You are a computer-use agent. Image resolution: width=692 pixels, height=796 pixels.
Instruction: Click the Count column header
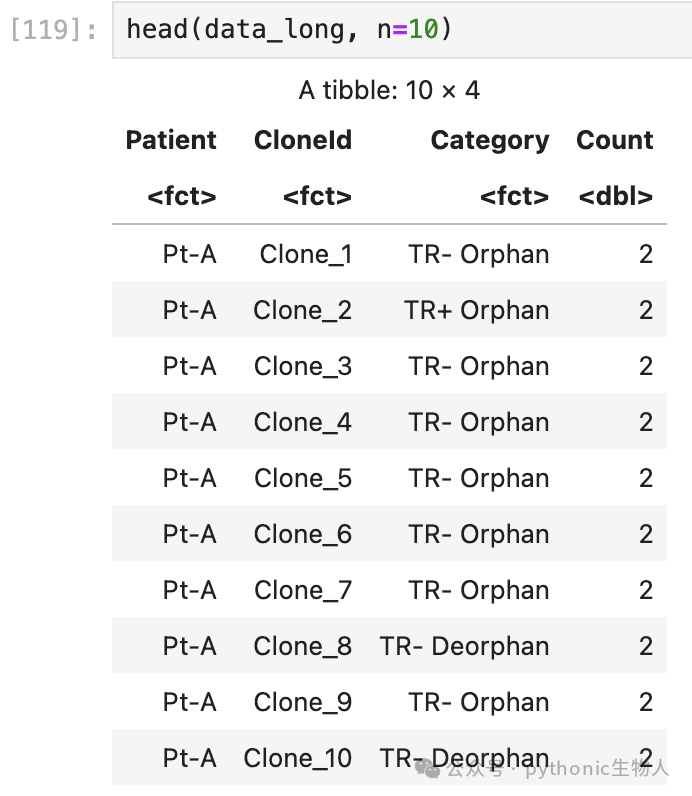pyautogui.click(x=614, y=140)
